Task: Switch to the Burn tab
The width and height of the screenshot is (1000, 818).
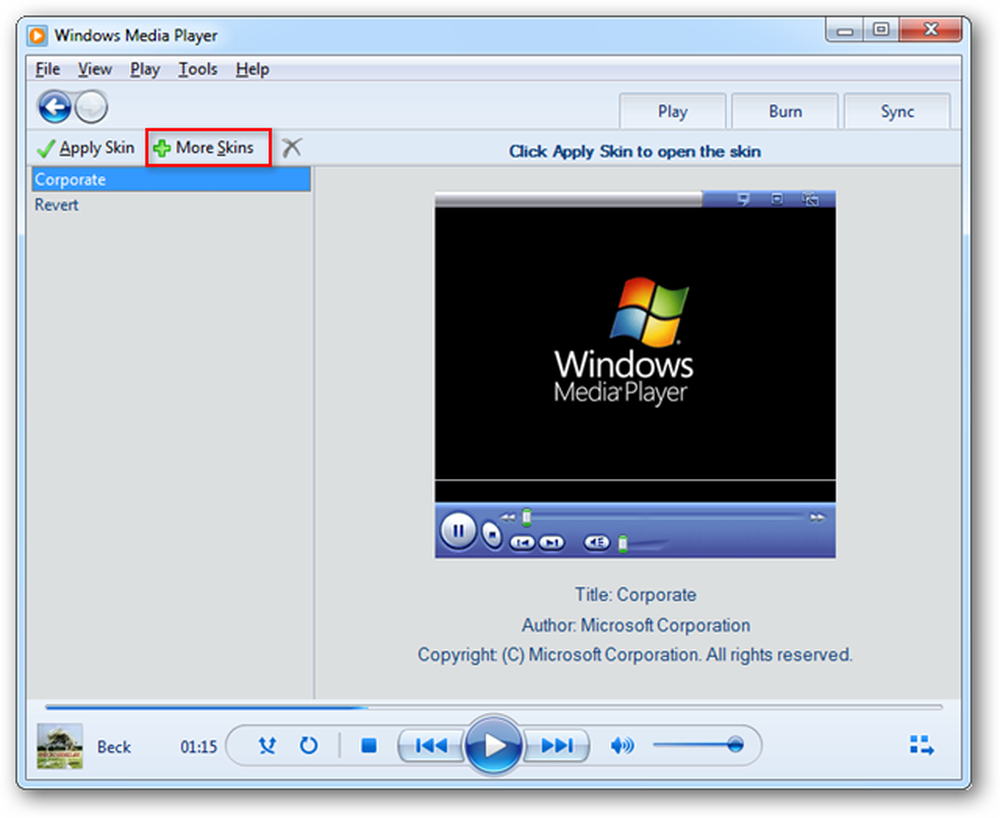Action: (785, 112)
